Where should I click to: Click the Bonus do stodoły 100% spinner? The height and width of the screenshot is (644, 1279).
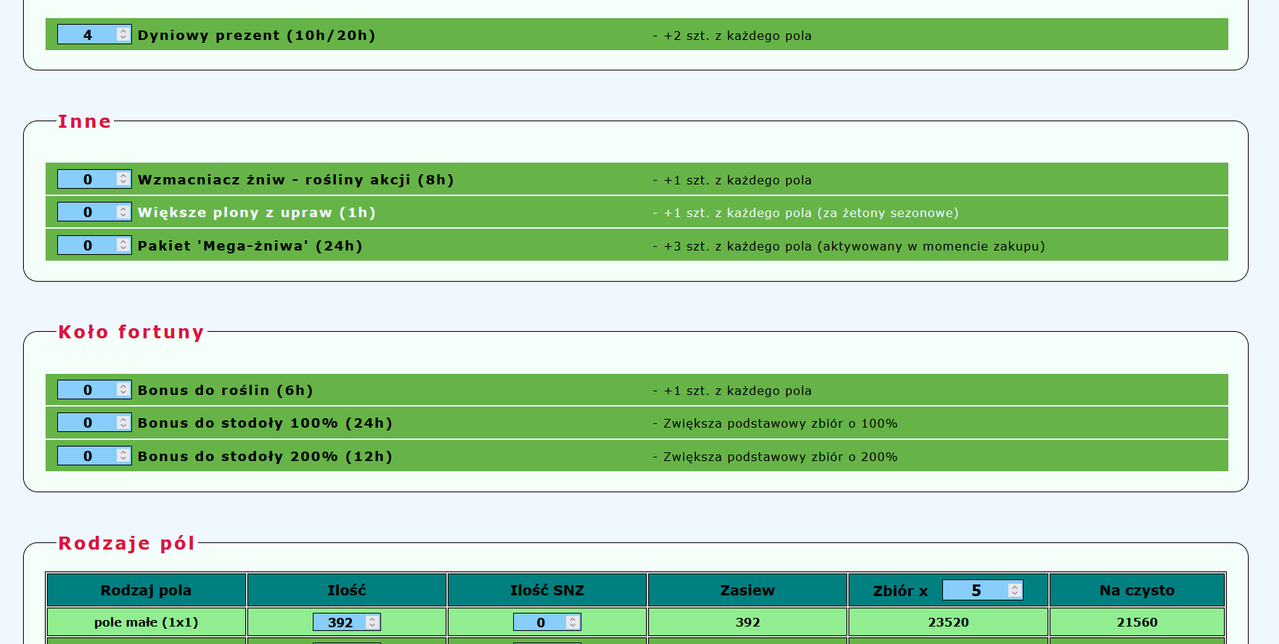[123, 423]
